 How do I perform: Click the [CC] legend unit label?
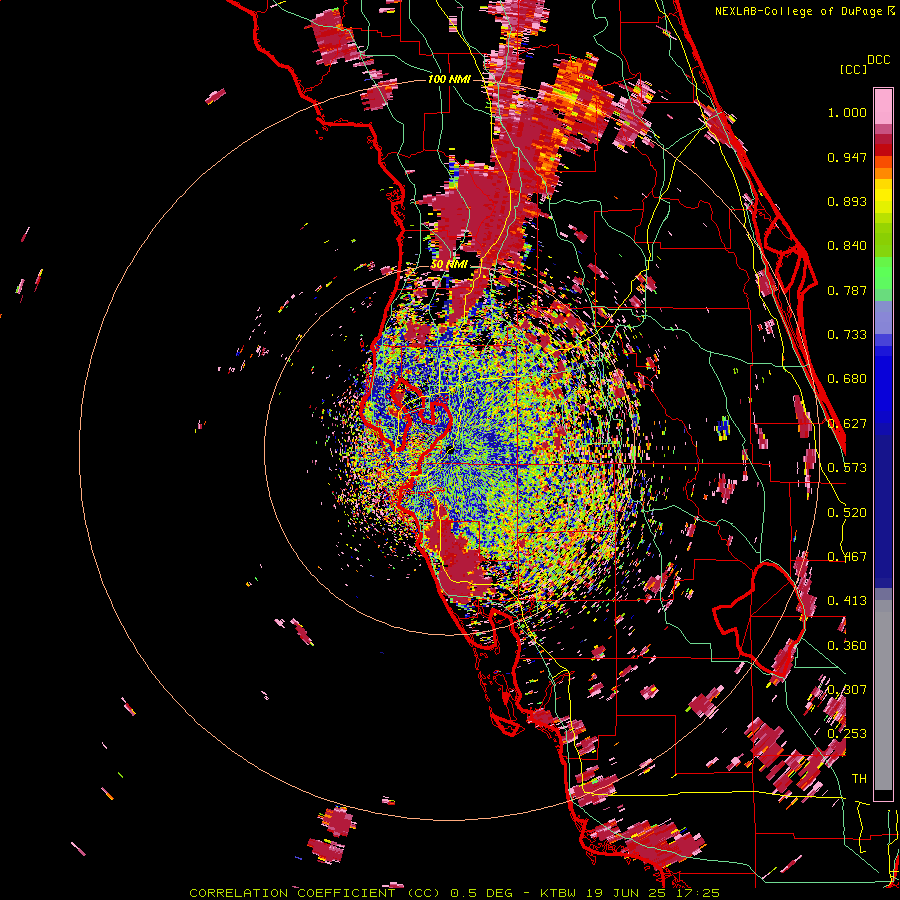[853, 69]
